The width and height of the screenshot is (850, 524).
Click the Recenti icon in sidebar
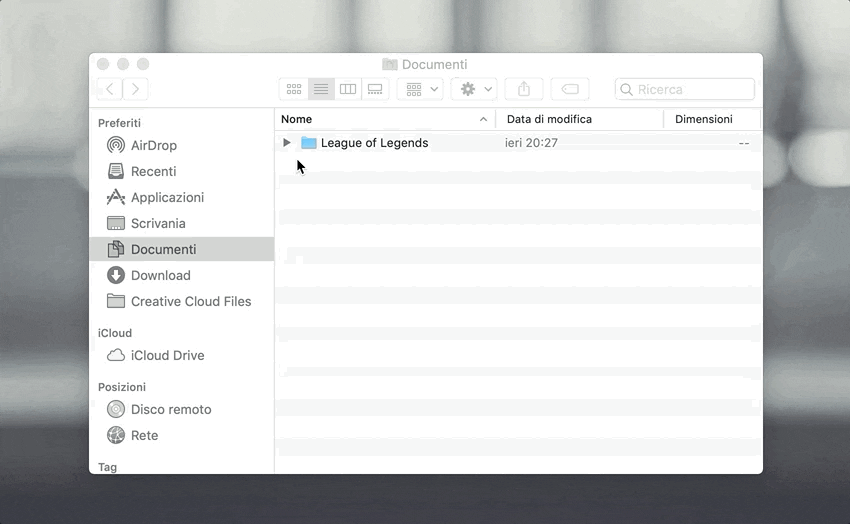tap(115, 171)
